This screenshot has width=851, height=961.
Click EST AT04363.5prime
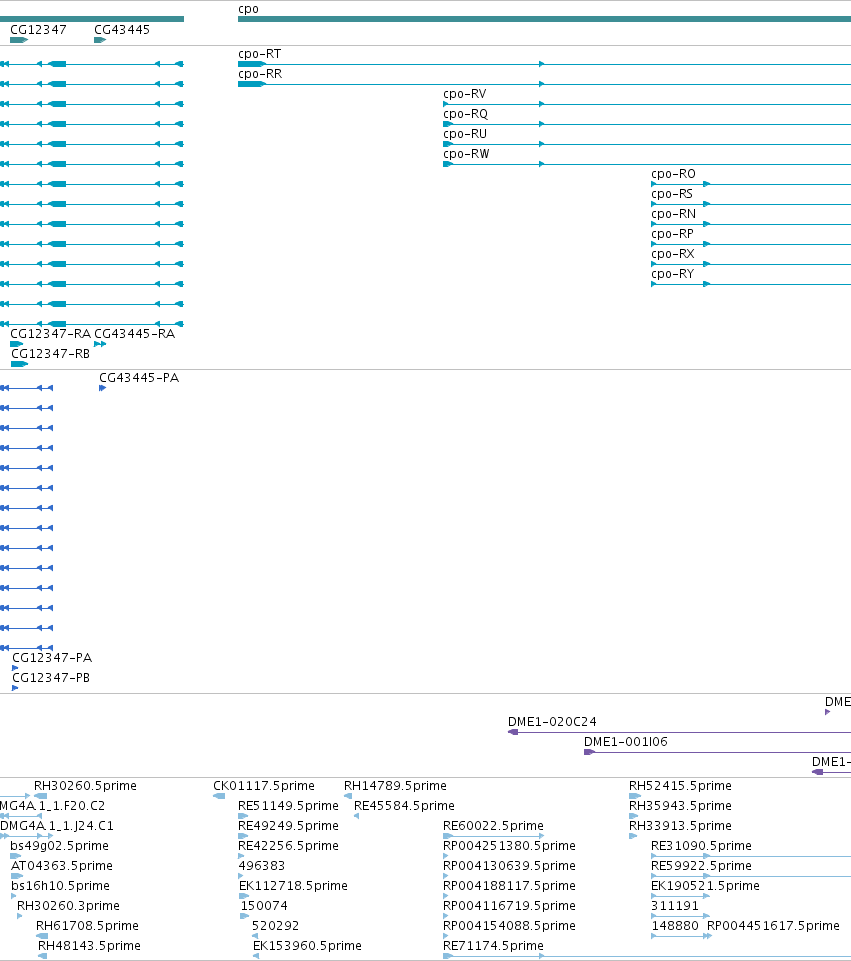62,866
